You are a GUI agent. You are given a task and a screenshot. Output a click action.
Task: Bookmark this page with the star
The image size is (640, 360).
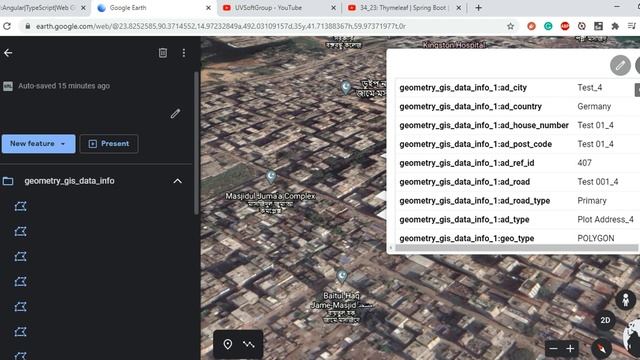coord(510,26)
